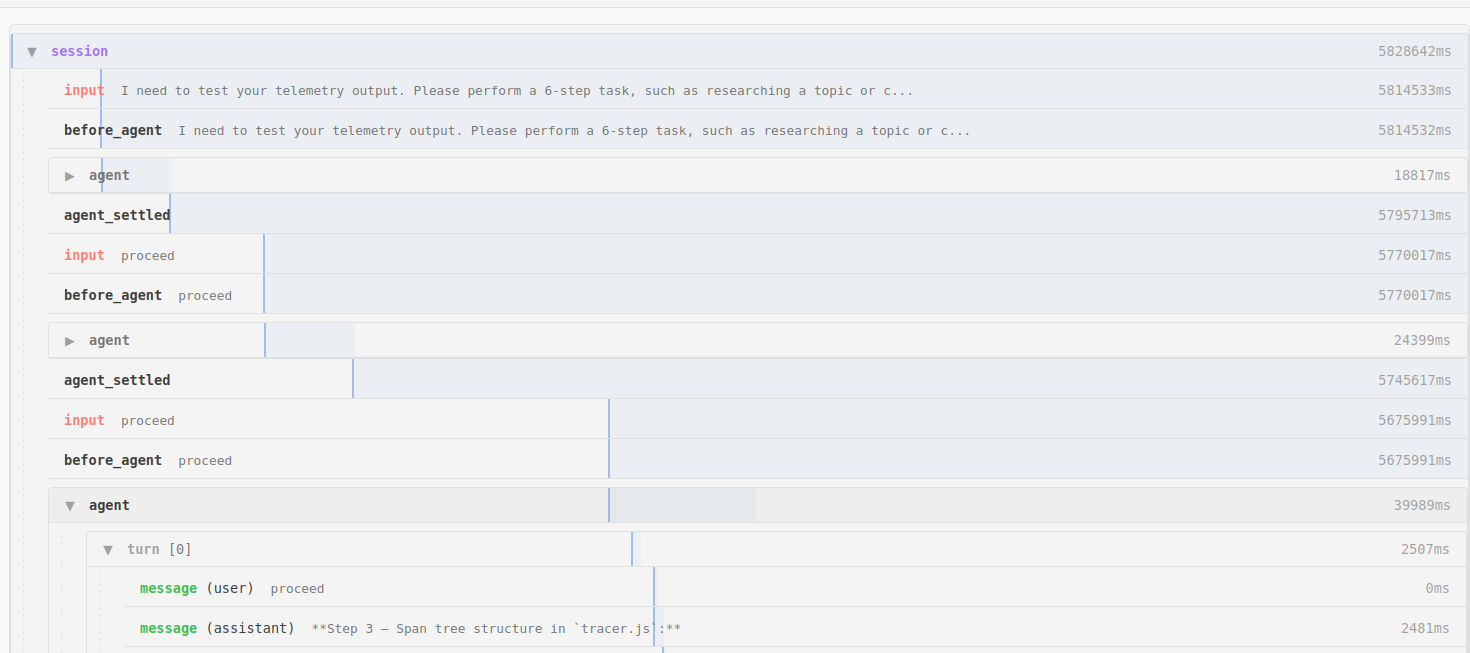This screenshot has width=1470, height=653.
Task: Select the session label
Action: [x=79, y=51]
